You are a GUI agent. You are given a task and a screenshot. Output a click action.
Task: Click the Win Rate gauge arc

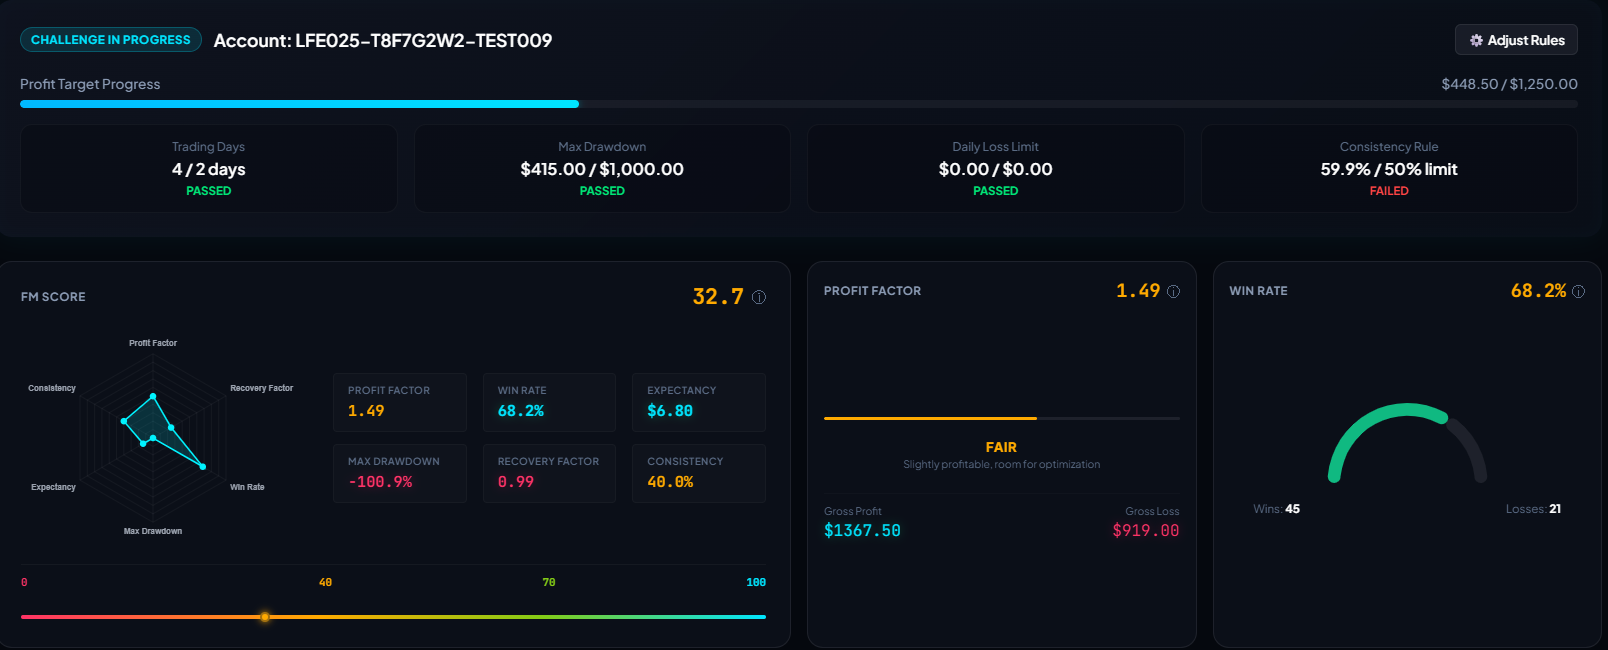pyautogui.click(x=1407, y=443)
